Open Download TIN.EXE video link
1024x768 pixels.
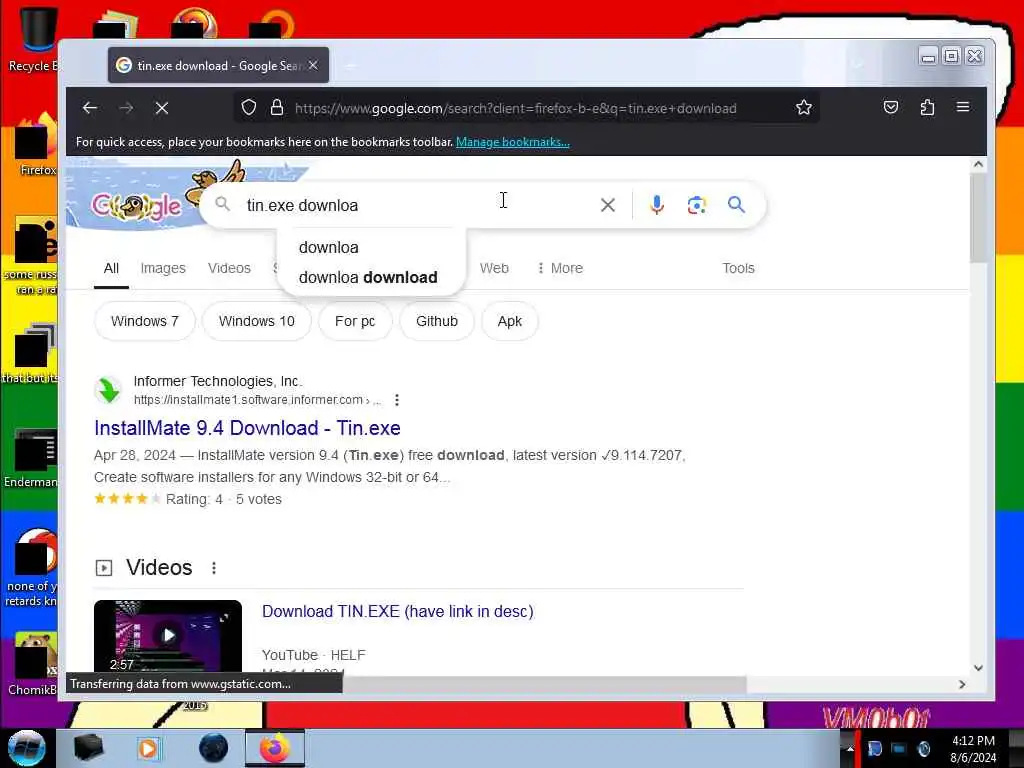pyautogui.click(x=398, y=611)
